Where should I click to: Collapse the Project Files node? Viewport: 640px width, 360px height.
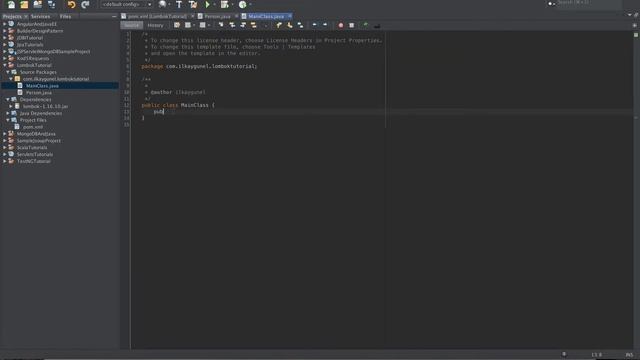[x=8, y=120]
